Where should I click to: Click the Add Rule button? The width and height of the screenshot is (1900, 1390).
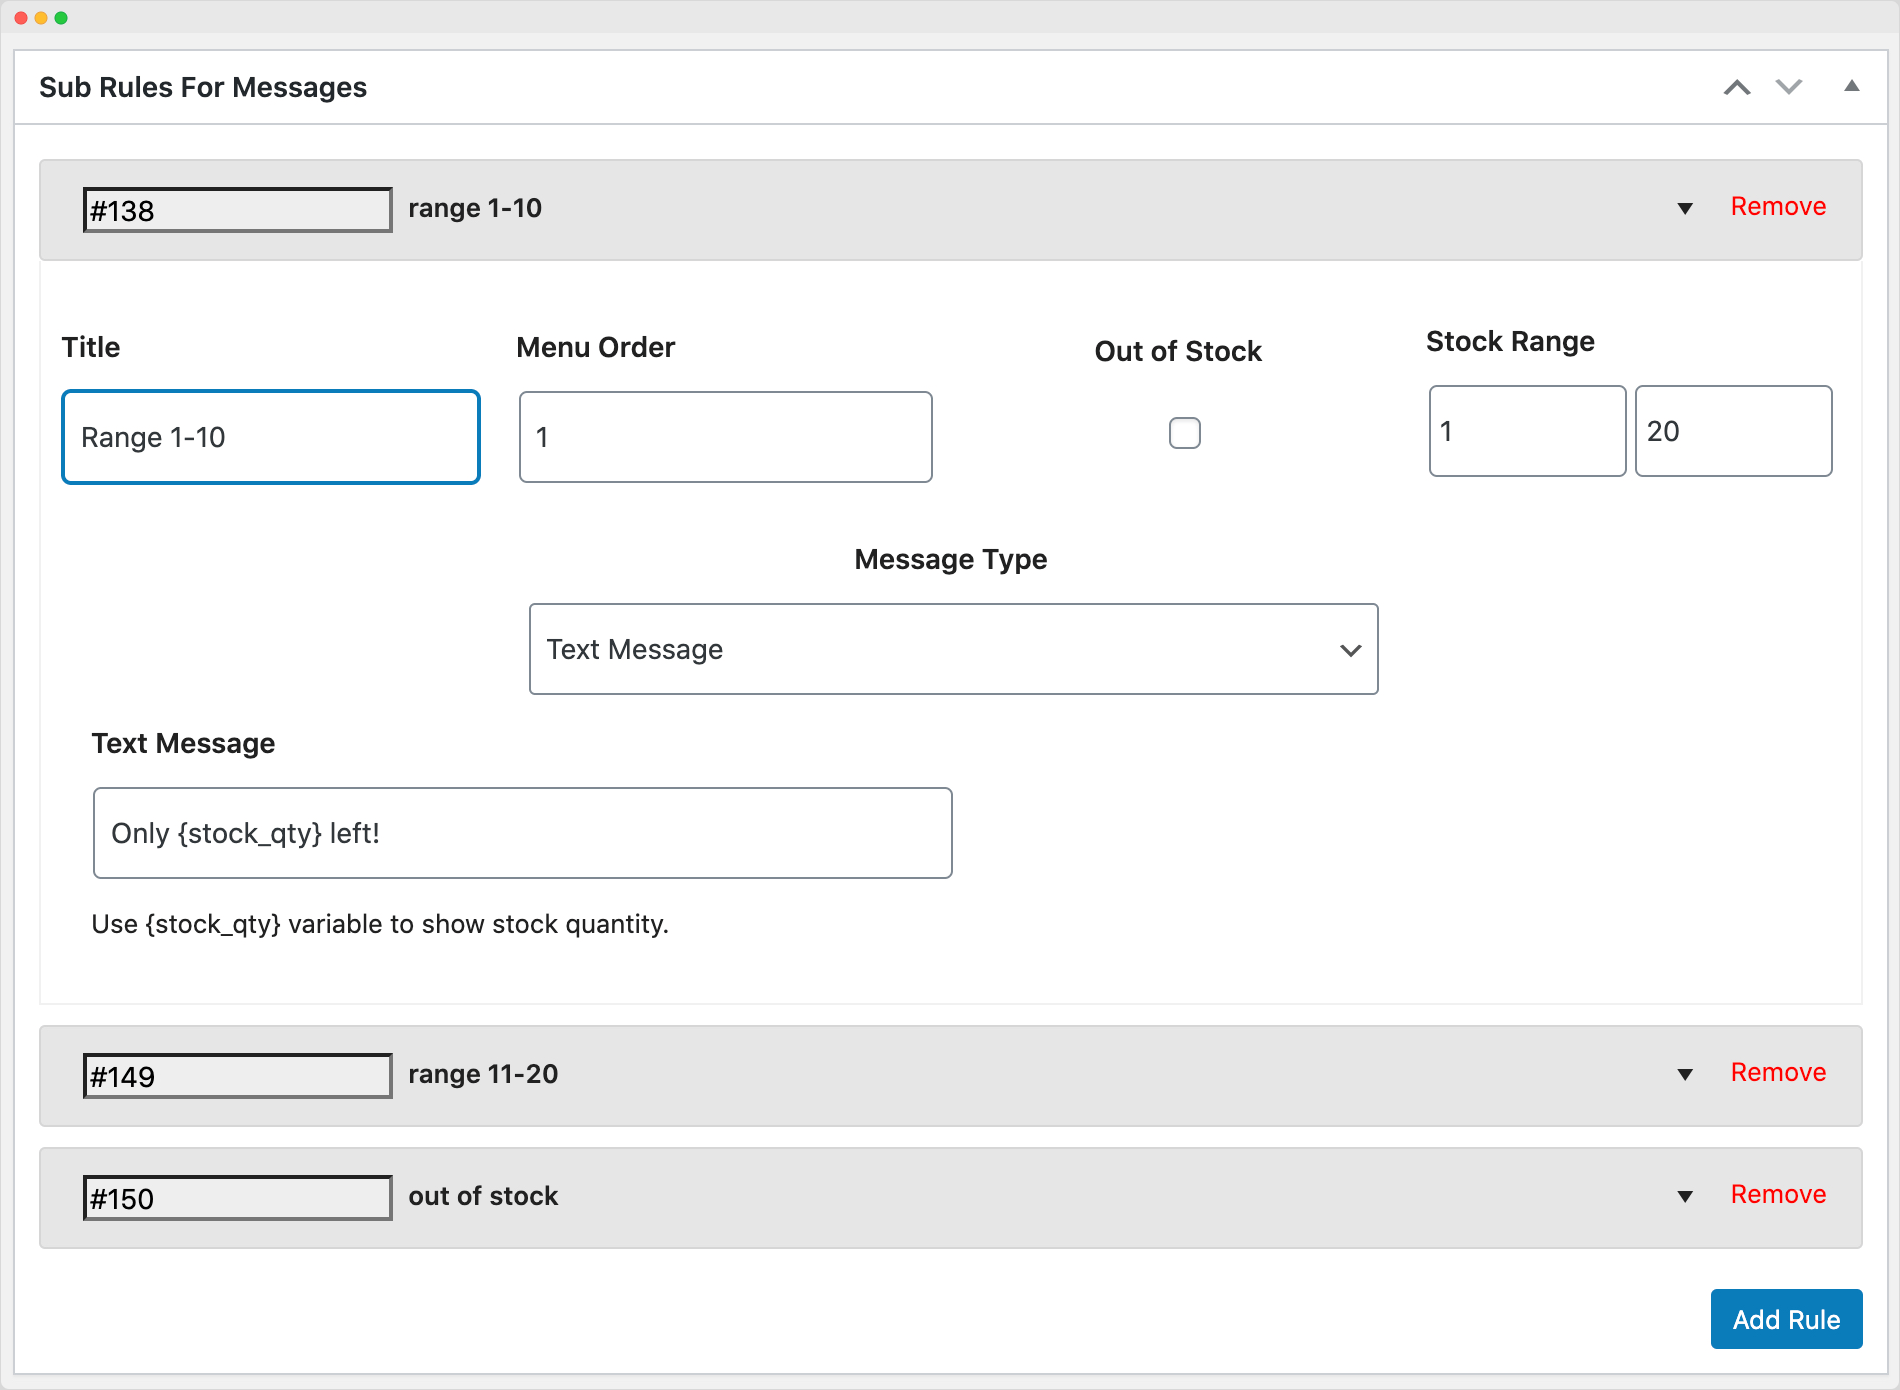pos(1786,1319)
